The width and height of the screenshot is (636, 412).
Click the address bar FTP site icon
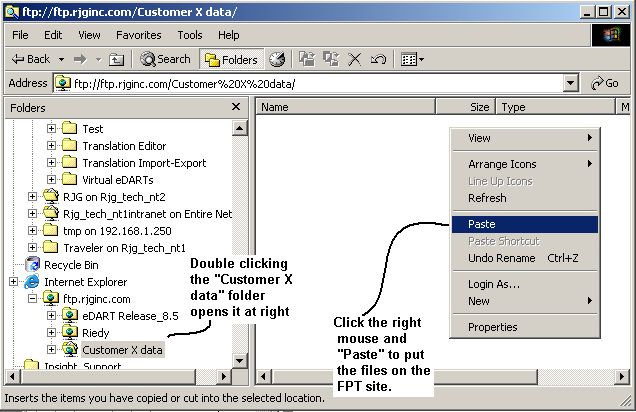(63, 83)
